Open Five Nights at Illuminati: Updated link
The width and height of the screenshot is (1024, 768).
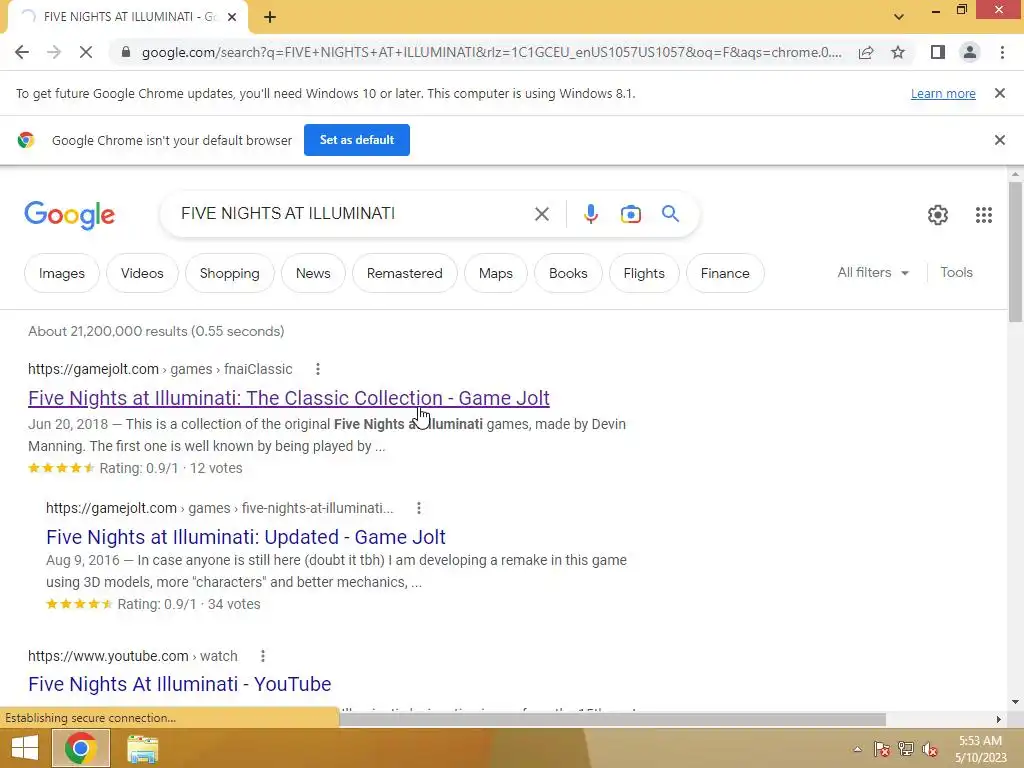[246, 537]
